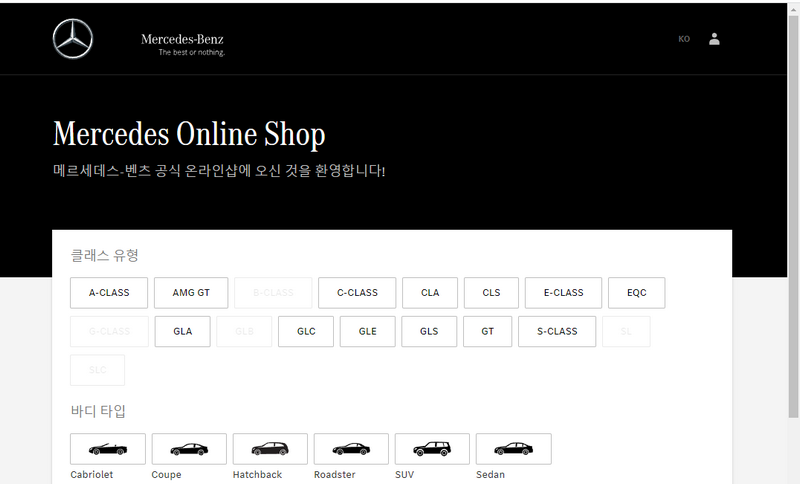The width and height of the screenshot is (800, 484).
Task: Toggle the AMG GT class filter
Action: [x=191, y=293]
